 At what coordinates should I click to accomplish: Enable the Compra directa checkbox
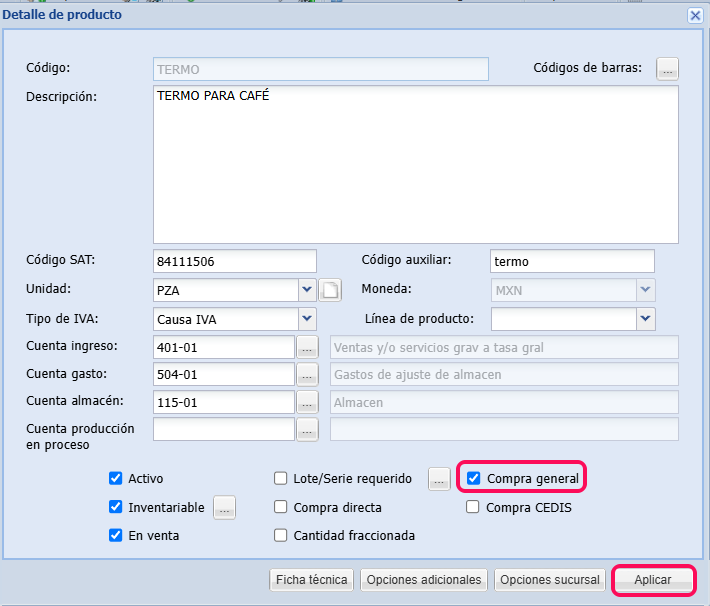click(x=281, y=507)
